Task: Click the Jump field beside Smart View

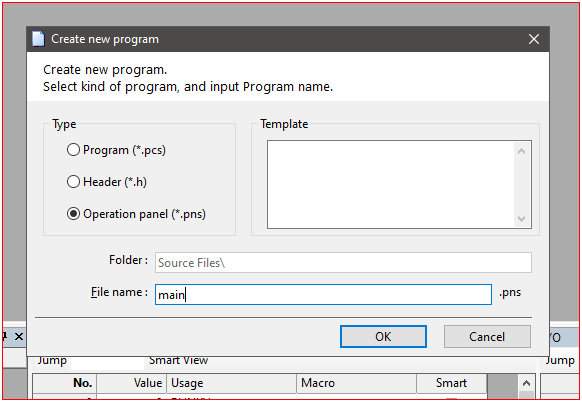Action: click(x=107, y=362)
